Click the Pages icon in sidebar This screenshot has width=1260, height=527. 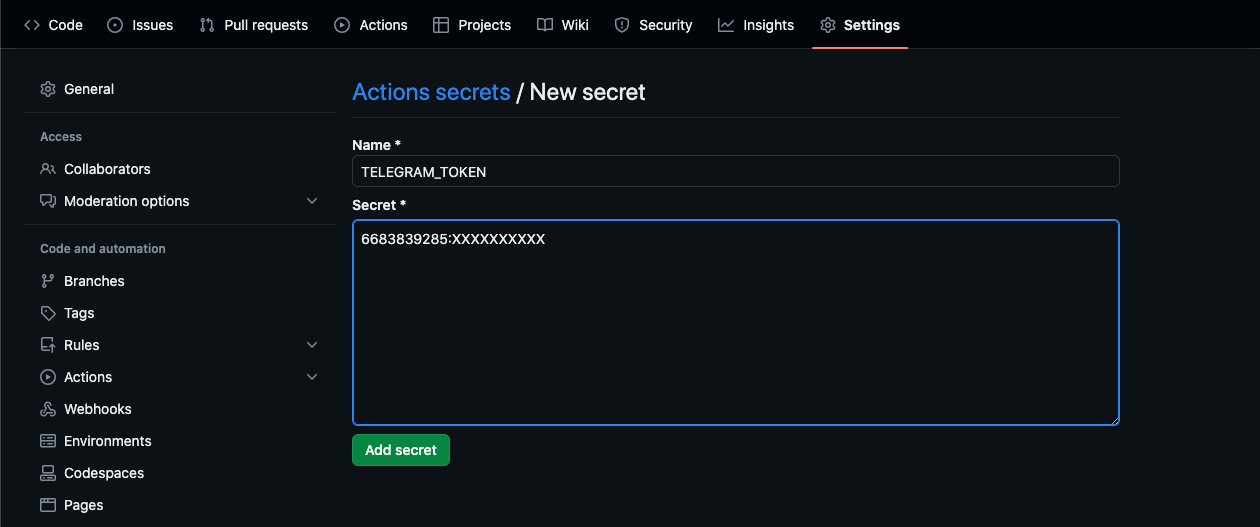pos(48,505)
